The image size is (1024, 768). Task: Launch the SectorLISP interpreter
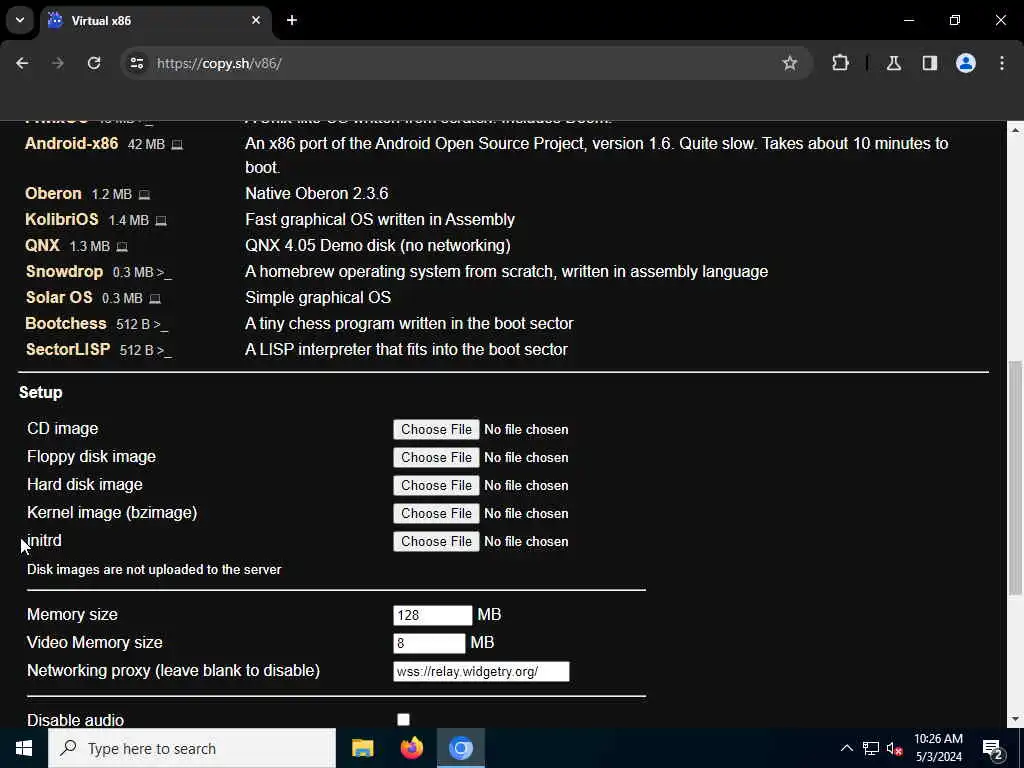pos(68,349)
